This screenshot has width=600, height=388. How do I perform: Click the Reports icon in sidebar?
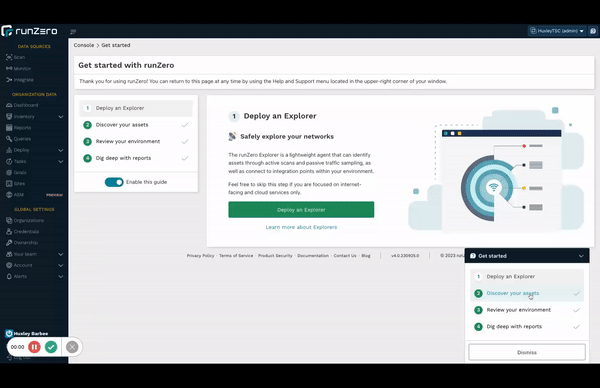click(9, 127)
